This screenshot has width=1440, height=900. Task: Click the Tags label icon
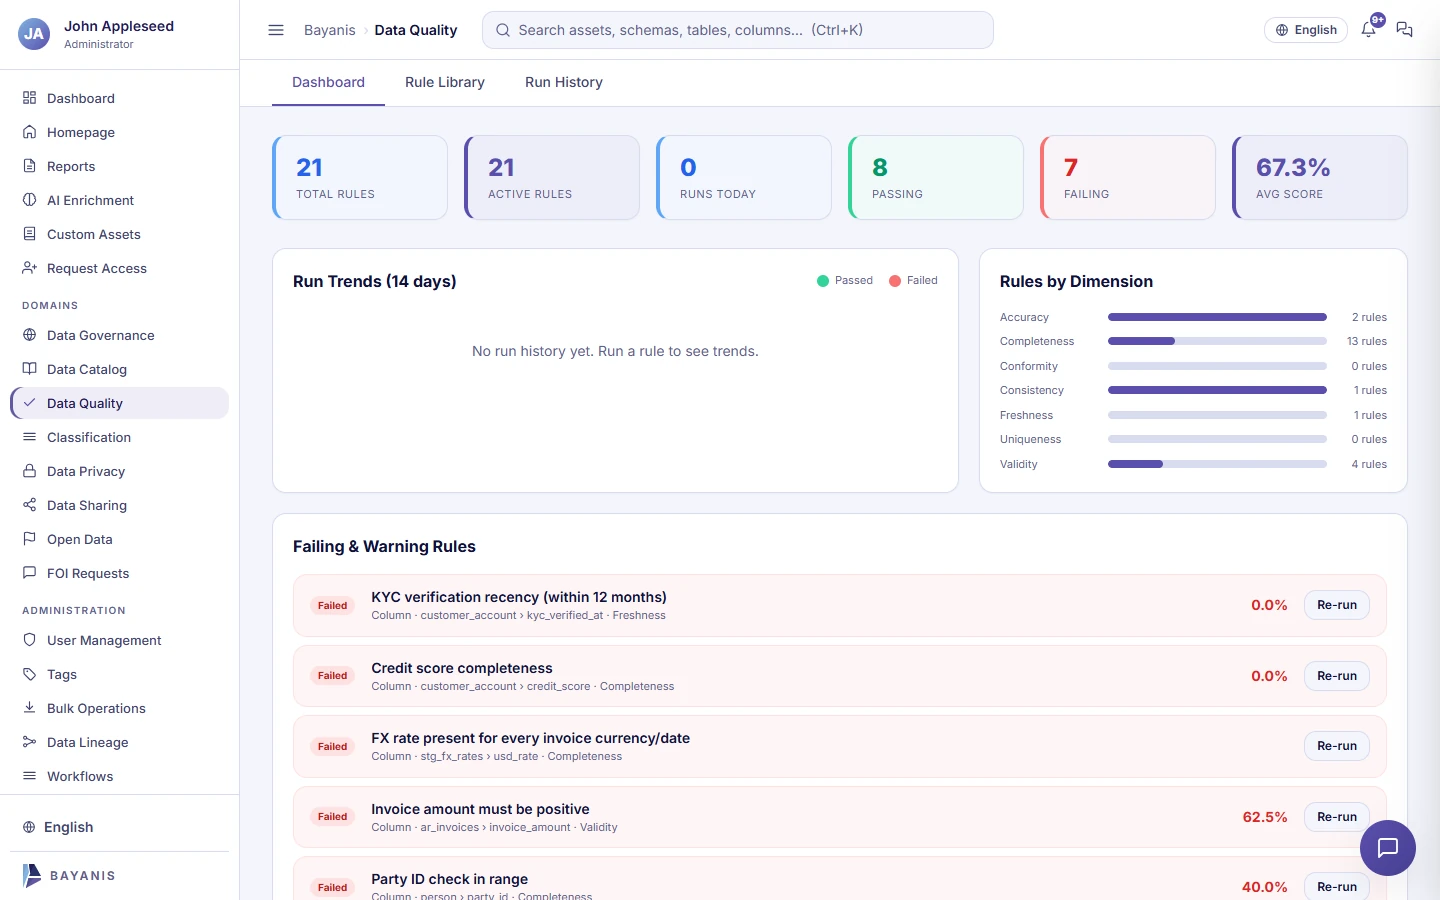(30, 674)
